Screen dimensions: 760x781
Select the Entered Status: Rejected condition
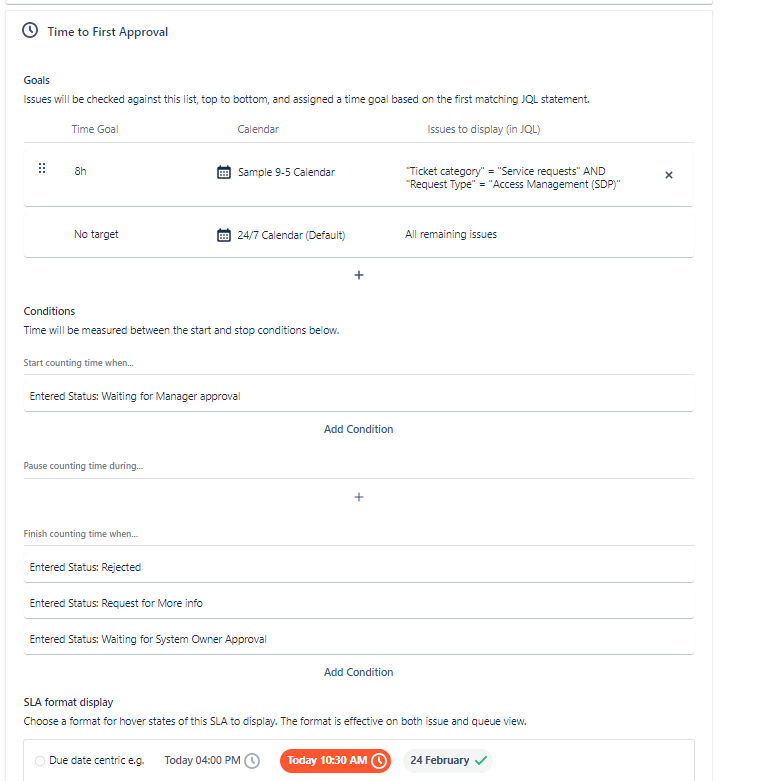(x=359, y=567)
